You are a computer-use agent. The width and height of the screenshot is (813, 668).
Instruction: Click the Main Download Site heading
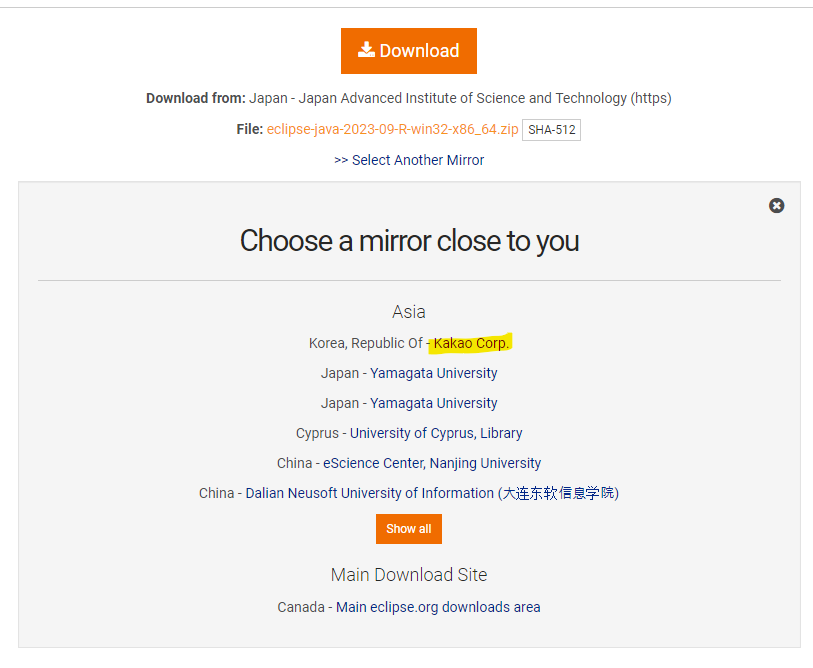tap(409, 575)
